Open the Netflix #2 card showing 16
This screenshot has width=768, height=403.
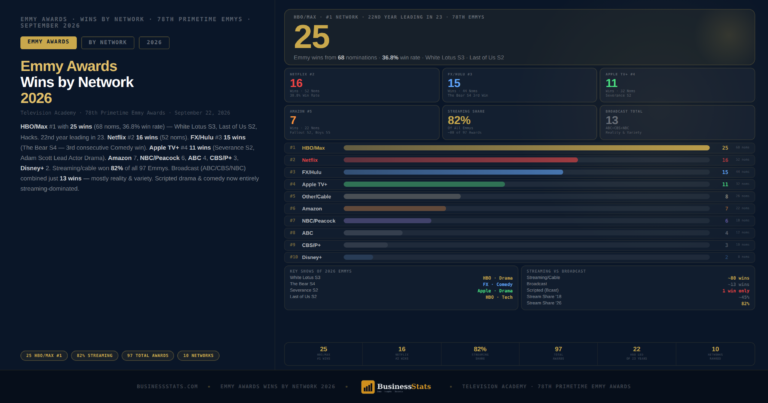point(361,85)
